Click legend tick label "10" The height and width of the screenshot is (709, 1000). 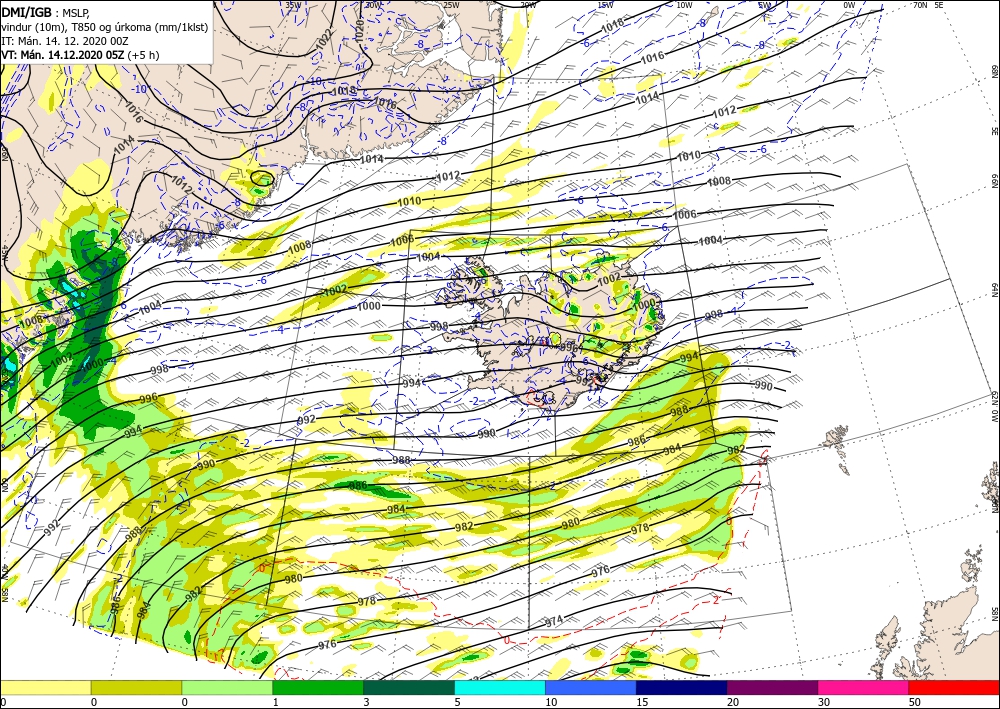550,702
